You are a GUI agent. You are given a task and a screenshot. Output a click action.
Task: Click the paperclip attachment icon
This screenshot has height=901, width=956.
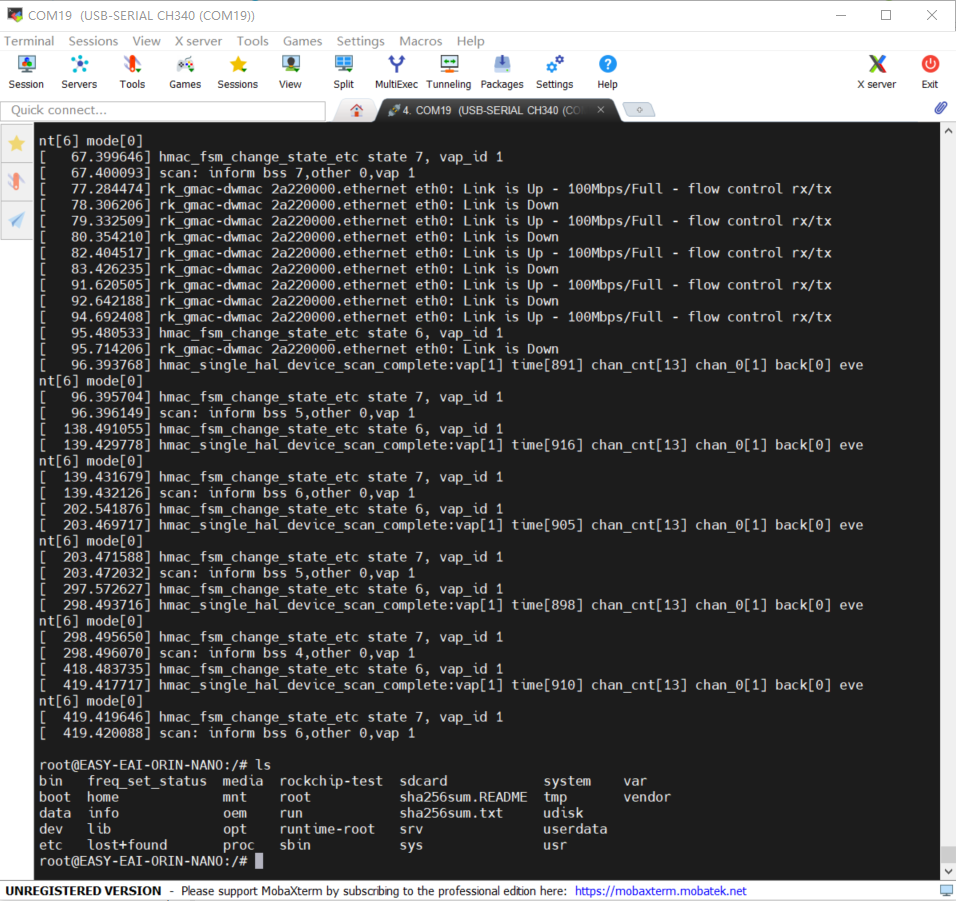coord(941,108)
